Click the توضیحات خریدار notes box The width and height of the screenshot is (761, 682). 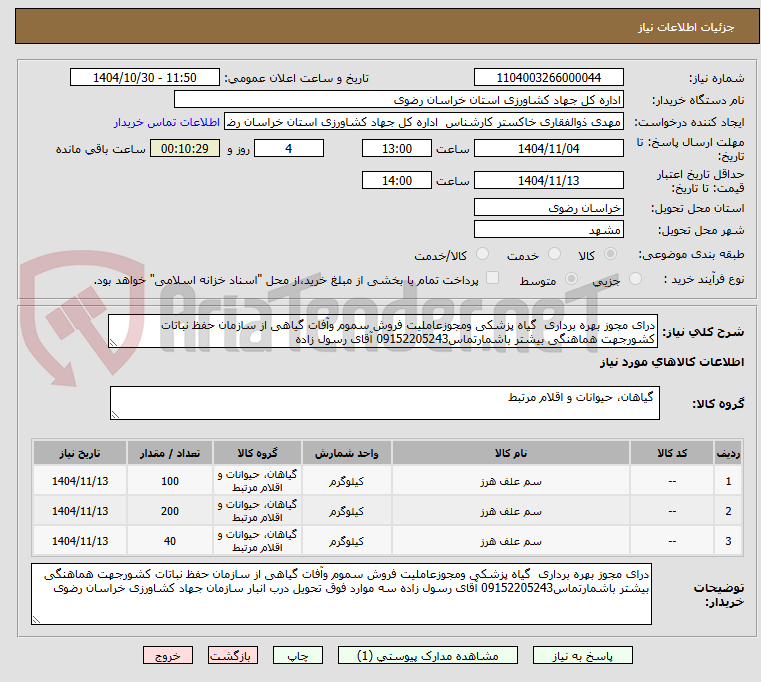coord(342,594)
